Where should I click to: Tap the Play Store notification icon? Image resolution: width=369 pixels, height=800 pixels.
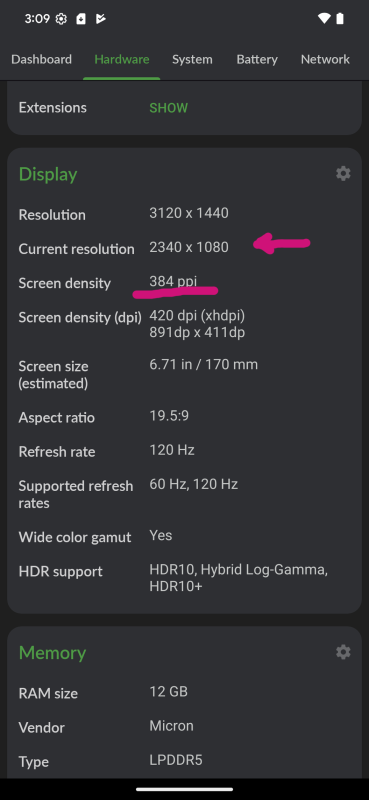101,19
